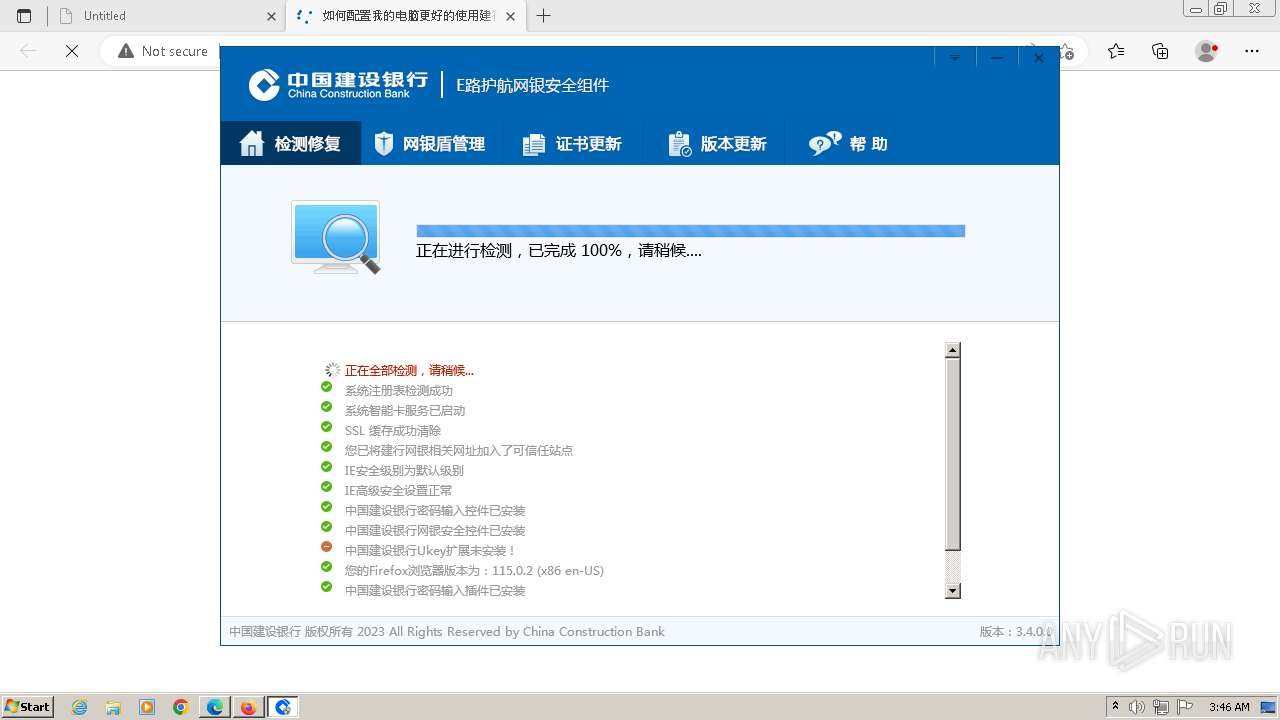Click the Not secure site info indicator
Image resolution: width=1280 pixels, height=720 pixels.
click(163, 51)
